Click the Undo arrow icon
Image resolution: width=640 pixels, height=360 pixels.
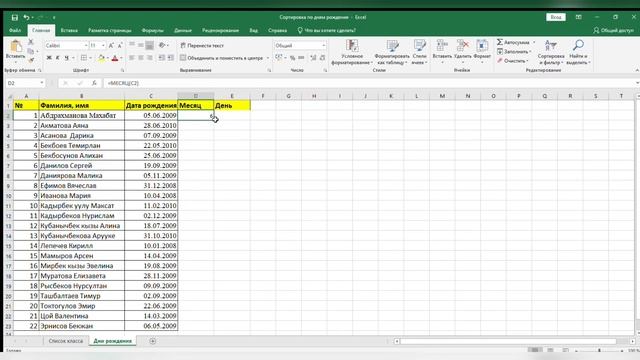coord(27,18)
